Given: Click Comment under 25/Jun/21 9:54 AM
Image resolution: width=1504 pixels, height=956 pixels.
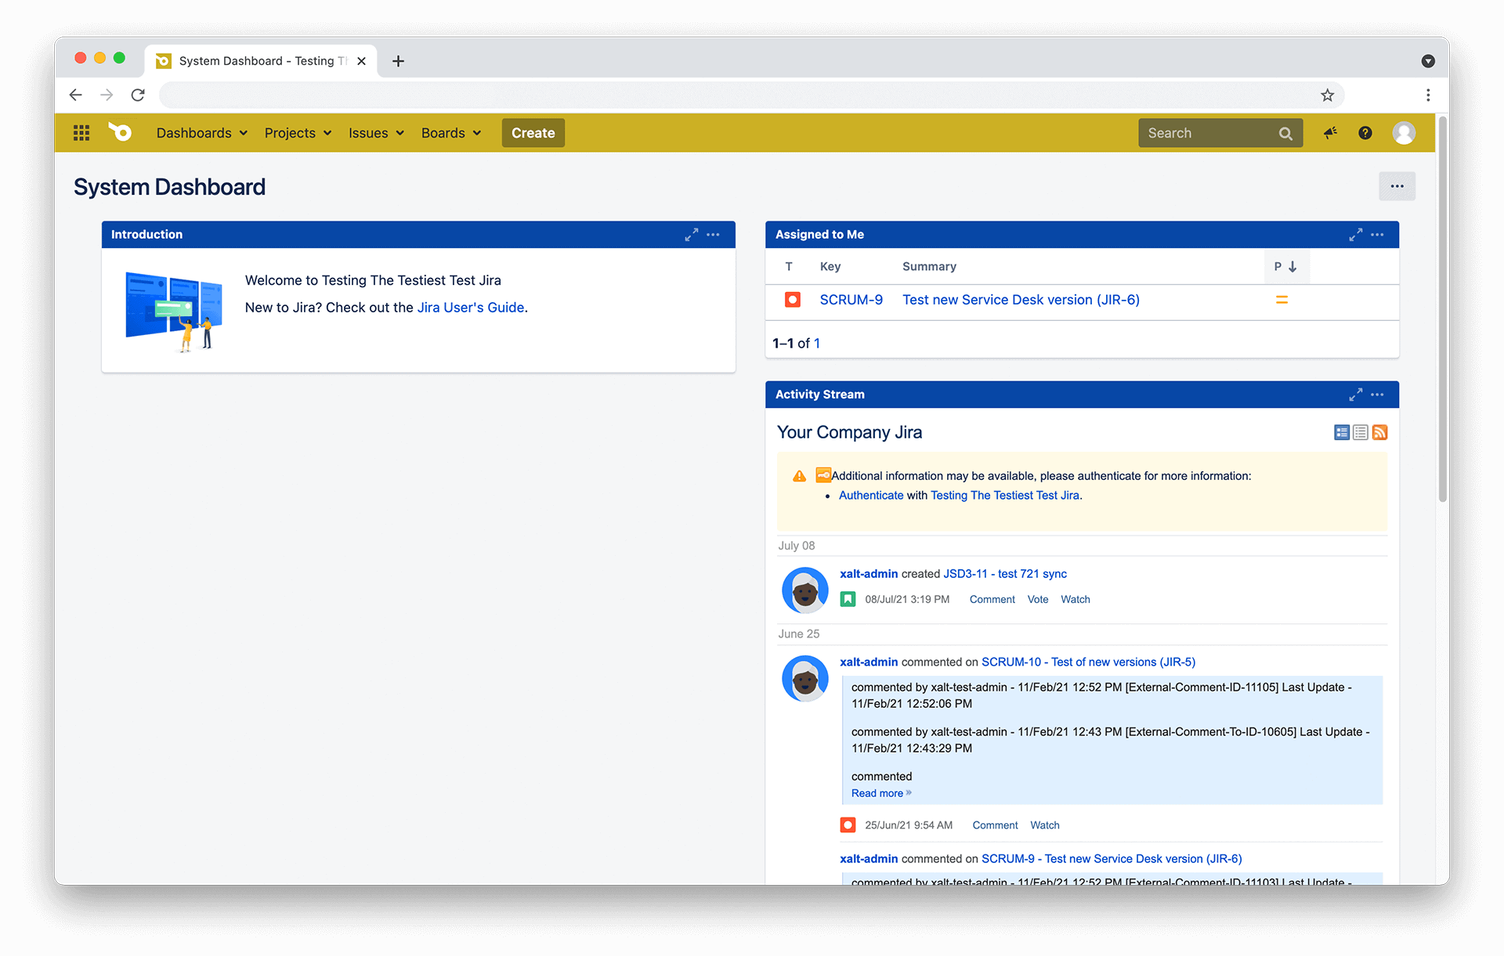Looking at the screenshot, I should [x=995, y=826].
